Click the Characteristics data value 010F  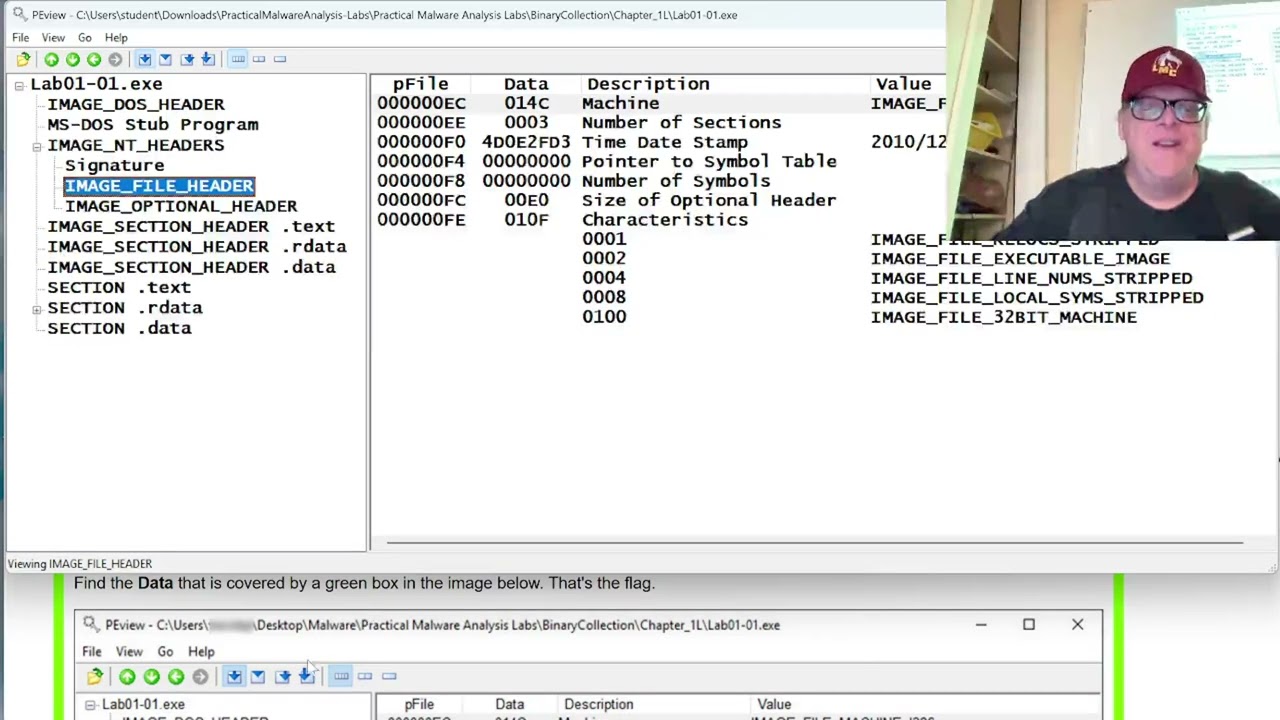526,219
